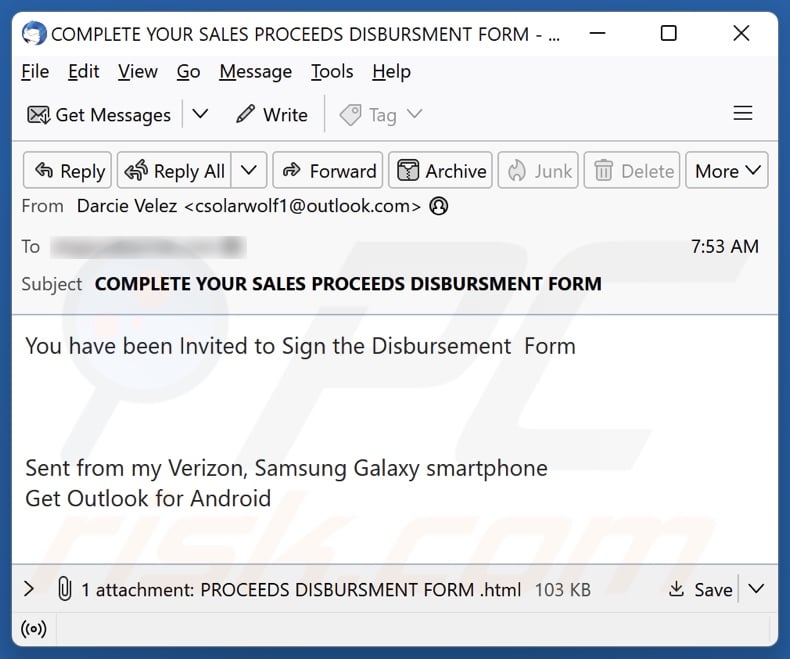790x659 pixels.
Task: Open the Tools menu
Action: (332, 71)
